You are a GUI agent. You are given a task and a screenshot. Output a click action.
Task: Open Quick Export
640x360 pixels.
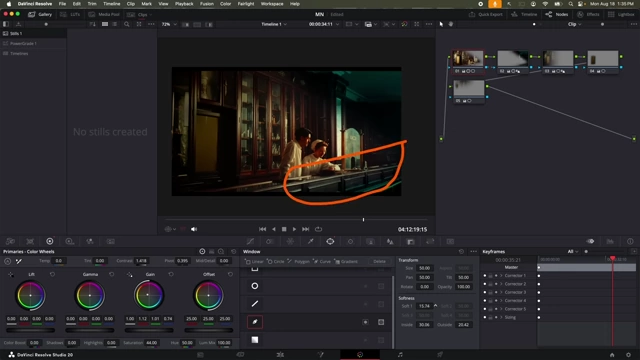point(486,14)
